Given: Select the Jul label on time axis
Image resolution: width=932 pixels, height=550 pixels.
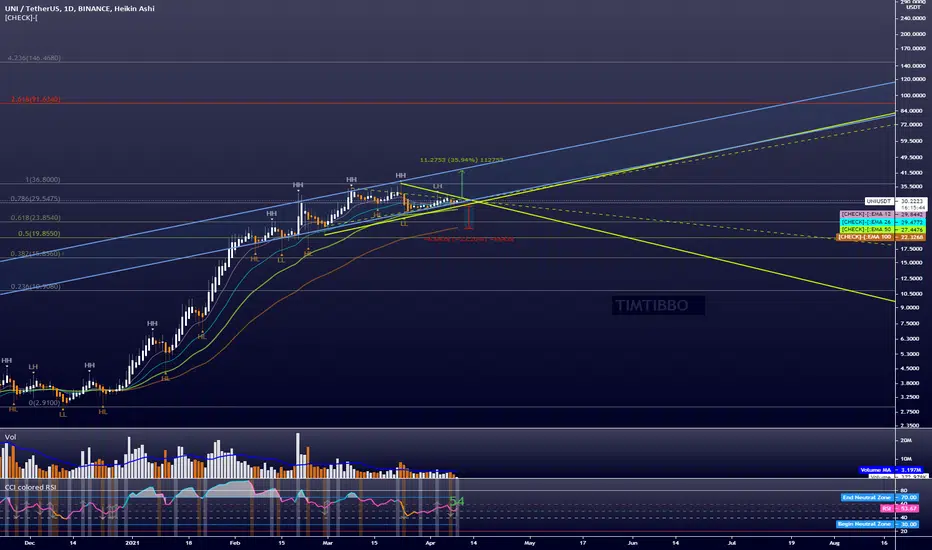Looking at the screenshot, I should pos(732,543).
